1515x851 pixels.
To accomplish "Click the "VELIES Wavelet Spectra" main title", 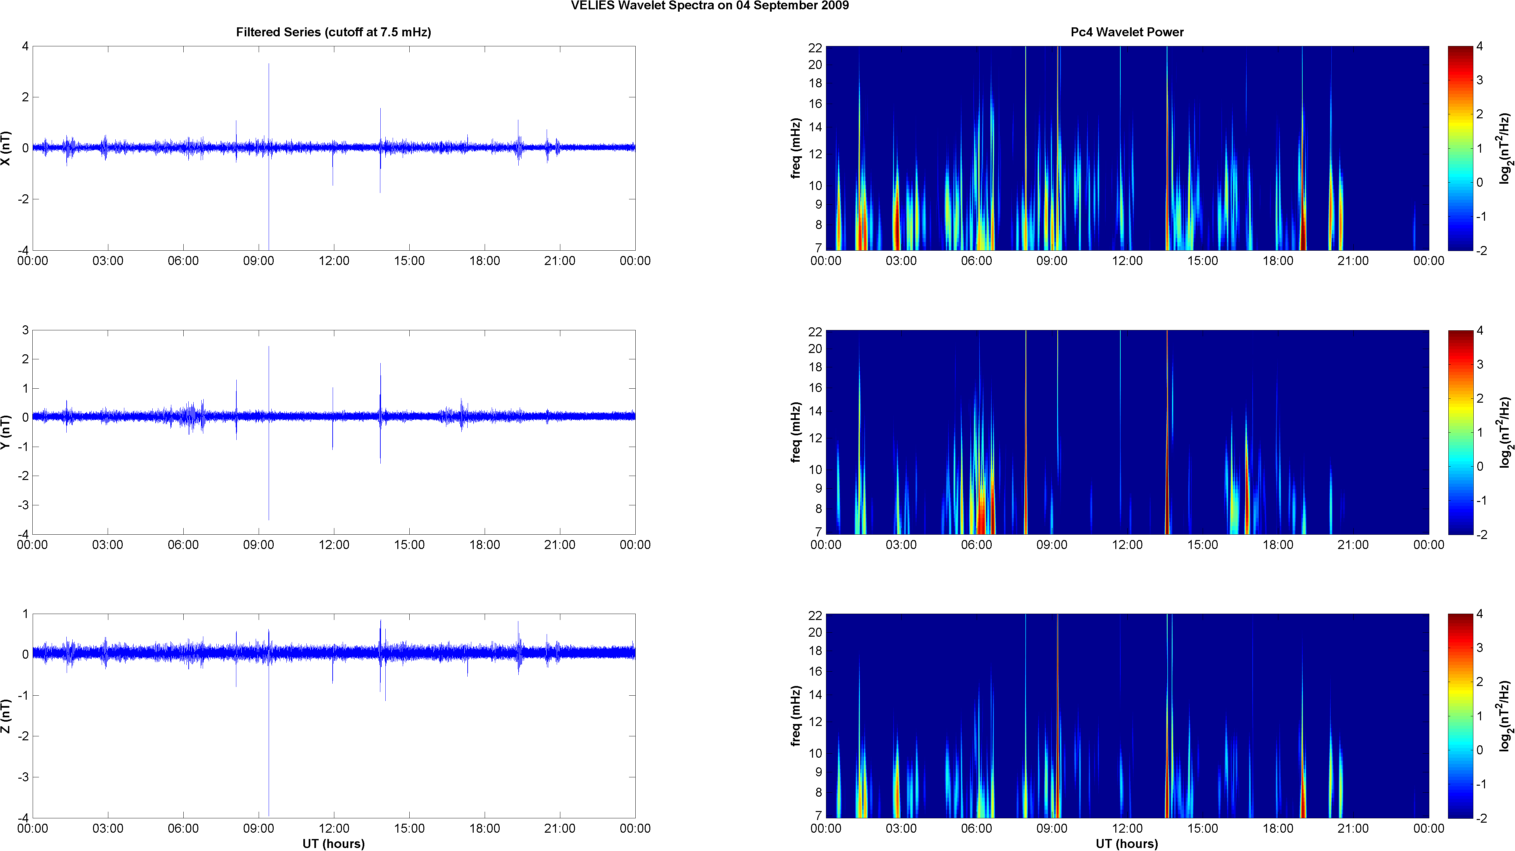I will (x=709, y=6).
